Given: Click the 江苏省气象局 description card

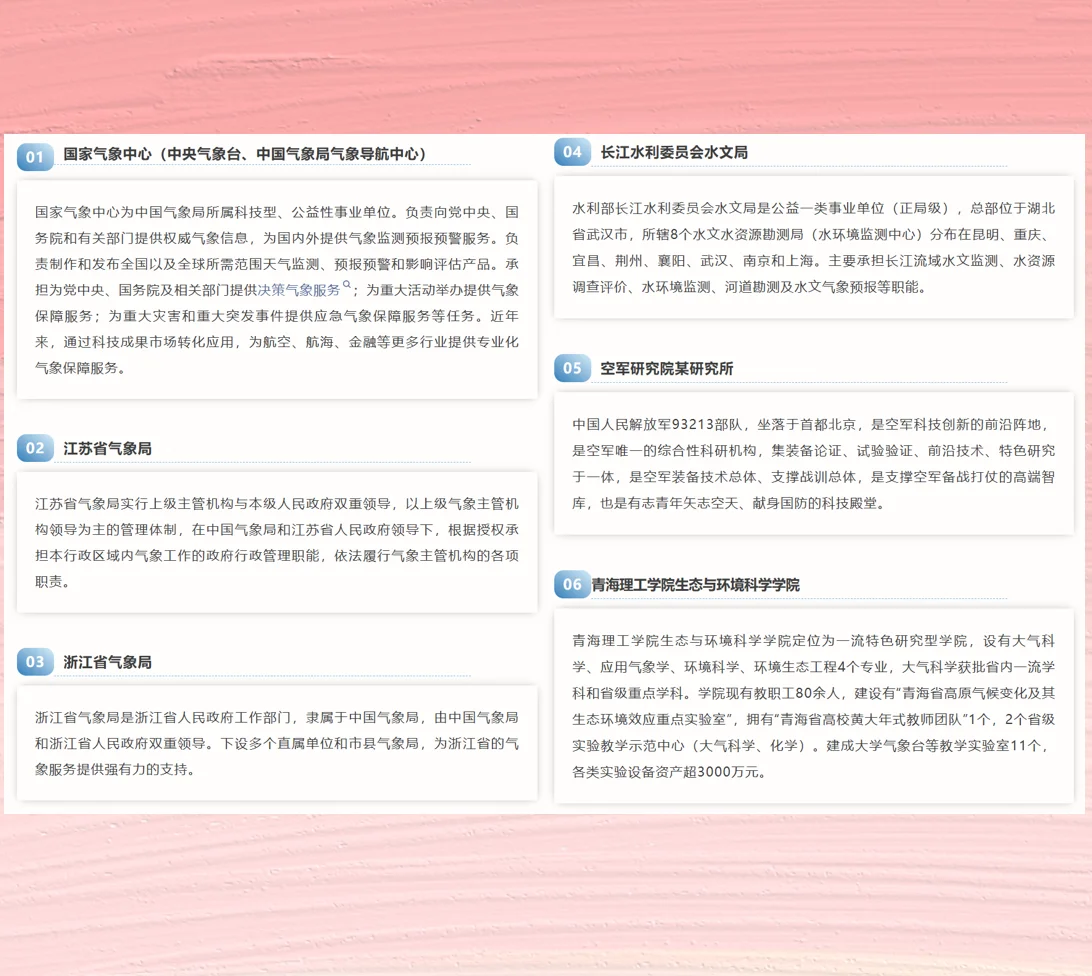Looking at the screenshot, I should click(x=277, y=543).
